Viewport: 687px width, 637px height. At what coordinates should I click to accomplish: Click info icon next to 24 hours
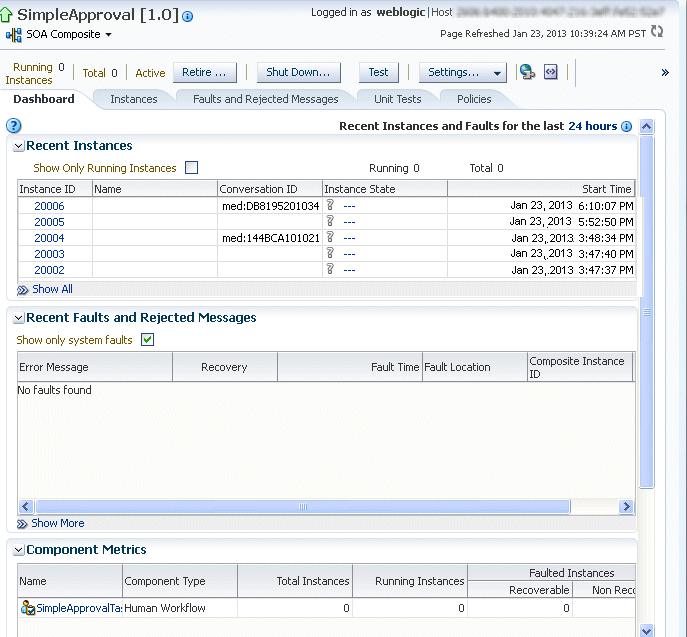[627, 126]
